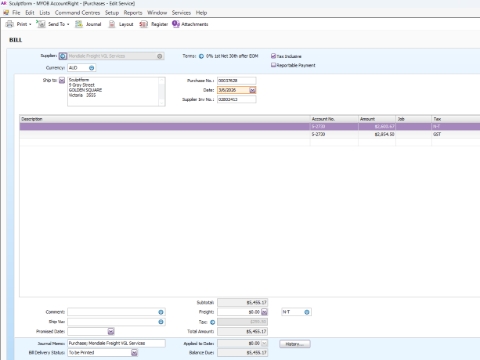
Task: Click the Journal Memo text field
Action: pyautogui.click(x=116, y=343)
